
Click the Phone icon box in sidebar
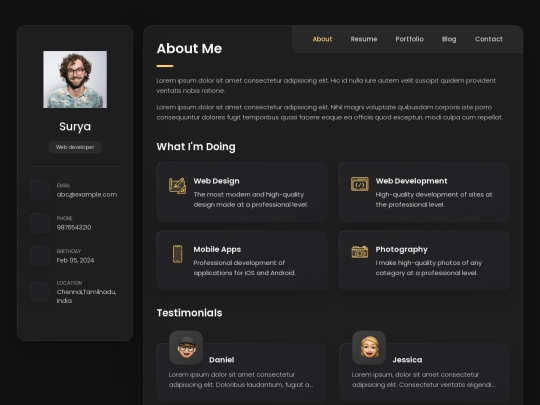pyautogui.click(x=40, y=223)
